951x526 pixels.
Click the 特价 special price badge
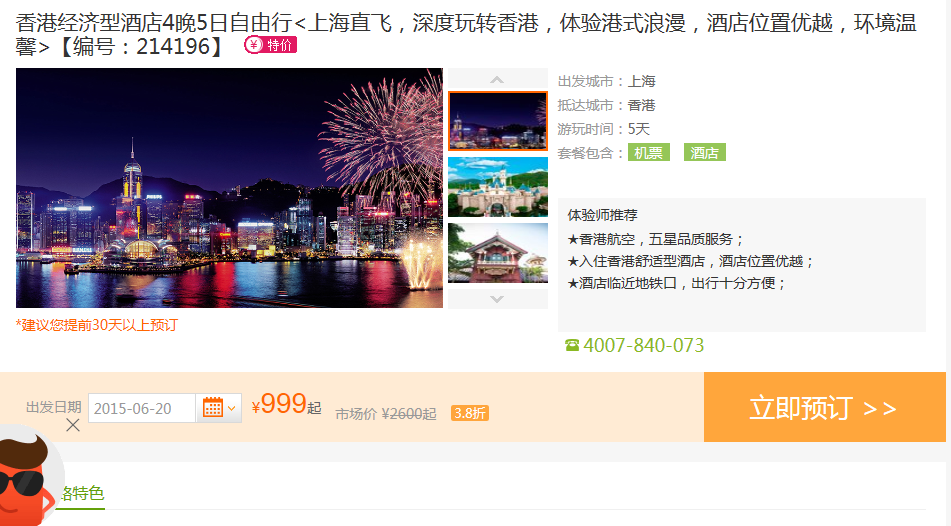click(271, 45)
